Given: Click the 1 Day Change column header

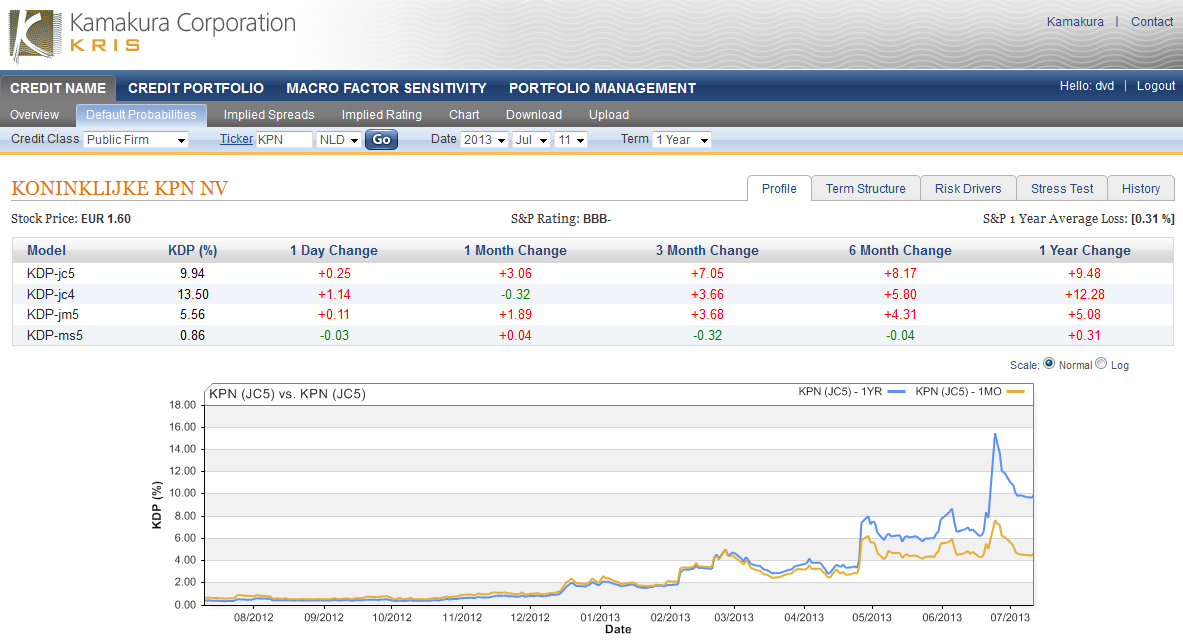Looking at the screenshot, I should (x=333, y=250).
